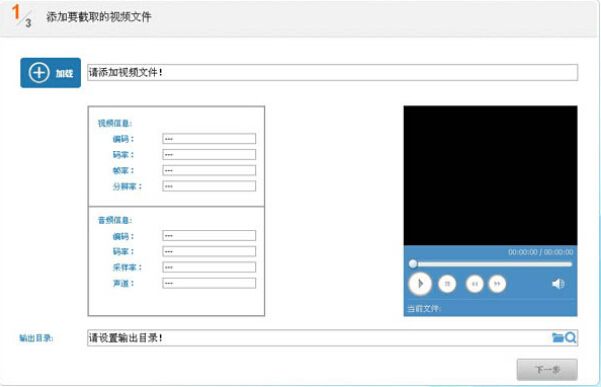The height and width of the screenshot is (387, 601).
Task: Click the 声道 value field
Action: click(x=209, y=283)
